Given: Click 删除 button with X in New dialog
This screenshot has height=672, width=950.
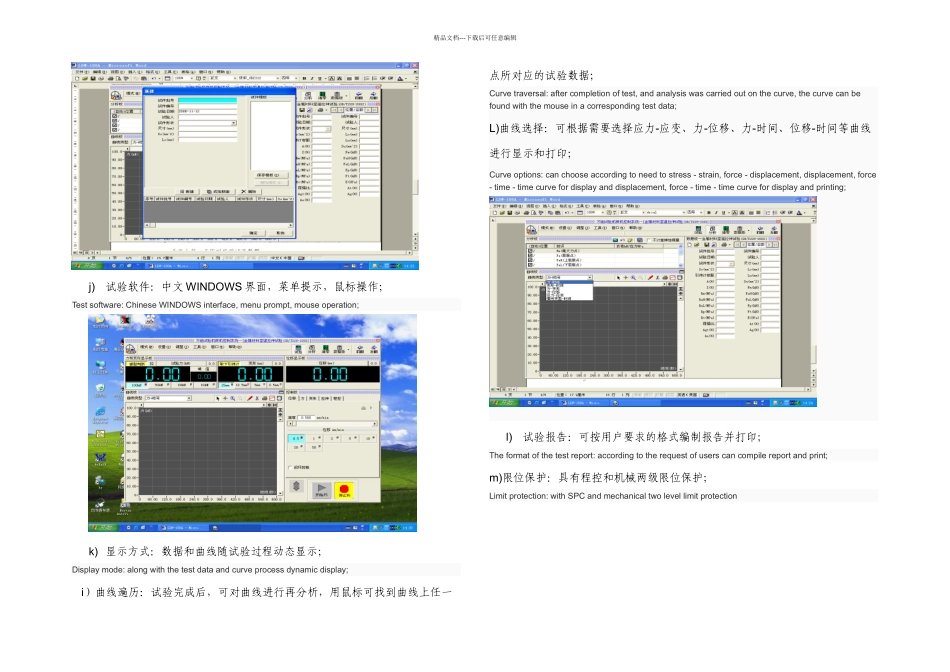Looking at the screenshot, I should click(250, 191).
